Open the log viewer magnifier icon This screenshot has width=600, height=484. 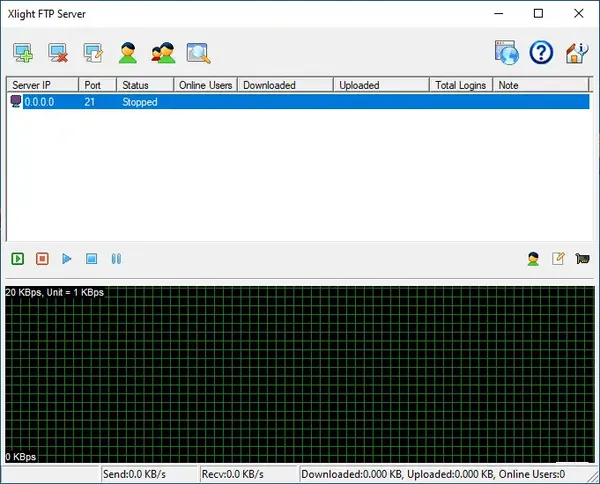click(199, 53)
